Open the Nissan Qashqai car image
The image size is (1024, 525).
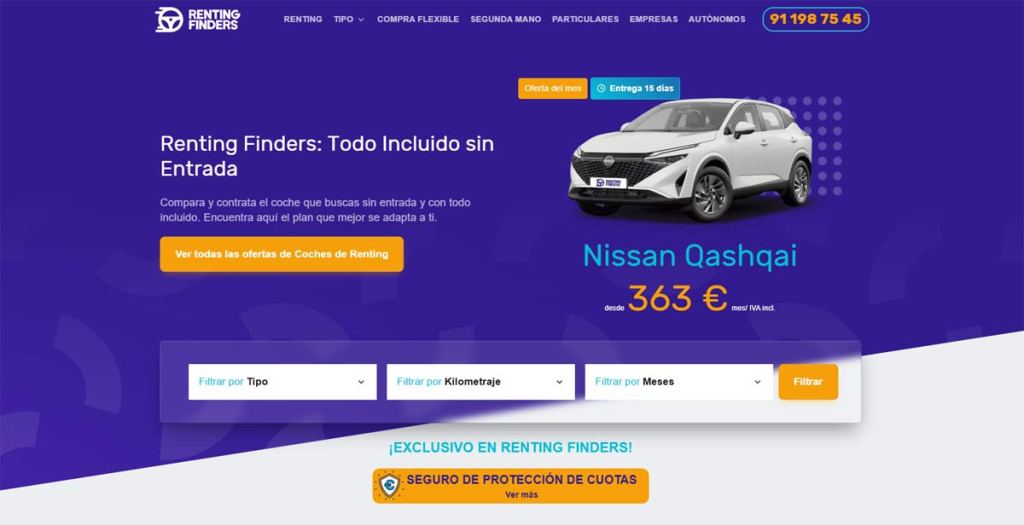tap(691, 159)
